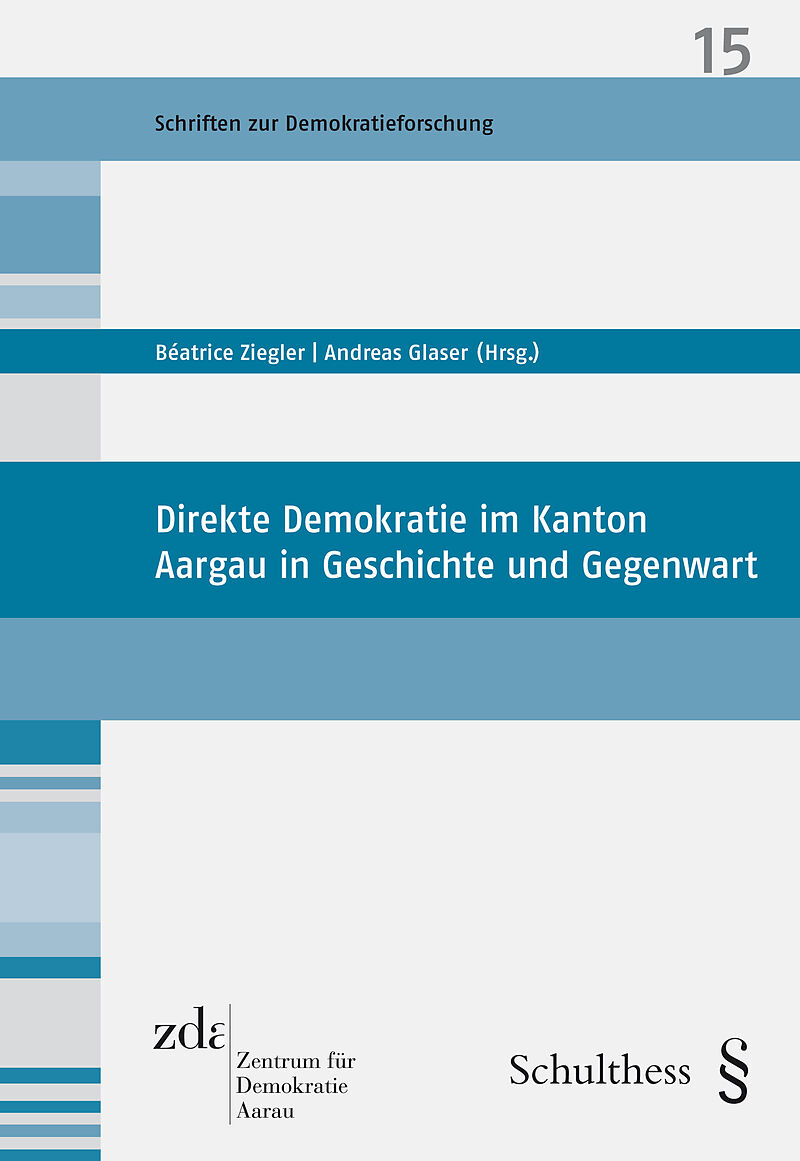Click the Schulthess paragraph symbol (§)

[x=733, y=1070]
